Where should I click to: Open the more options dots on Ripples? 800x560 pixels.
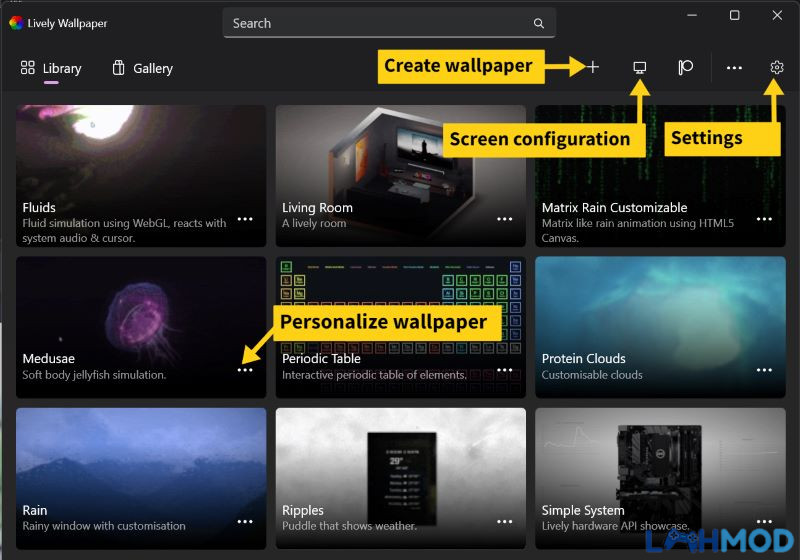[x=505, y=522]
